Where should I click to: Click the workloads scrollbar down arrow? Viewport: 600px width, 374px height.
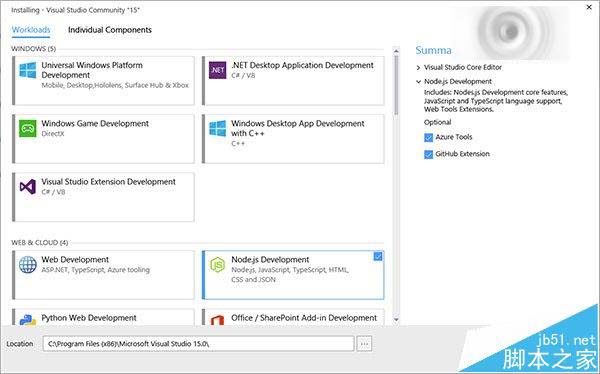(x=396, y=319)
